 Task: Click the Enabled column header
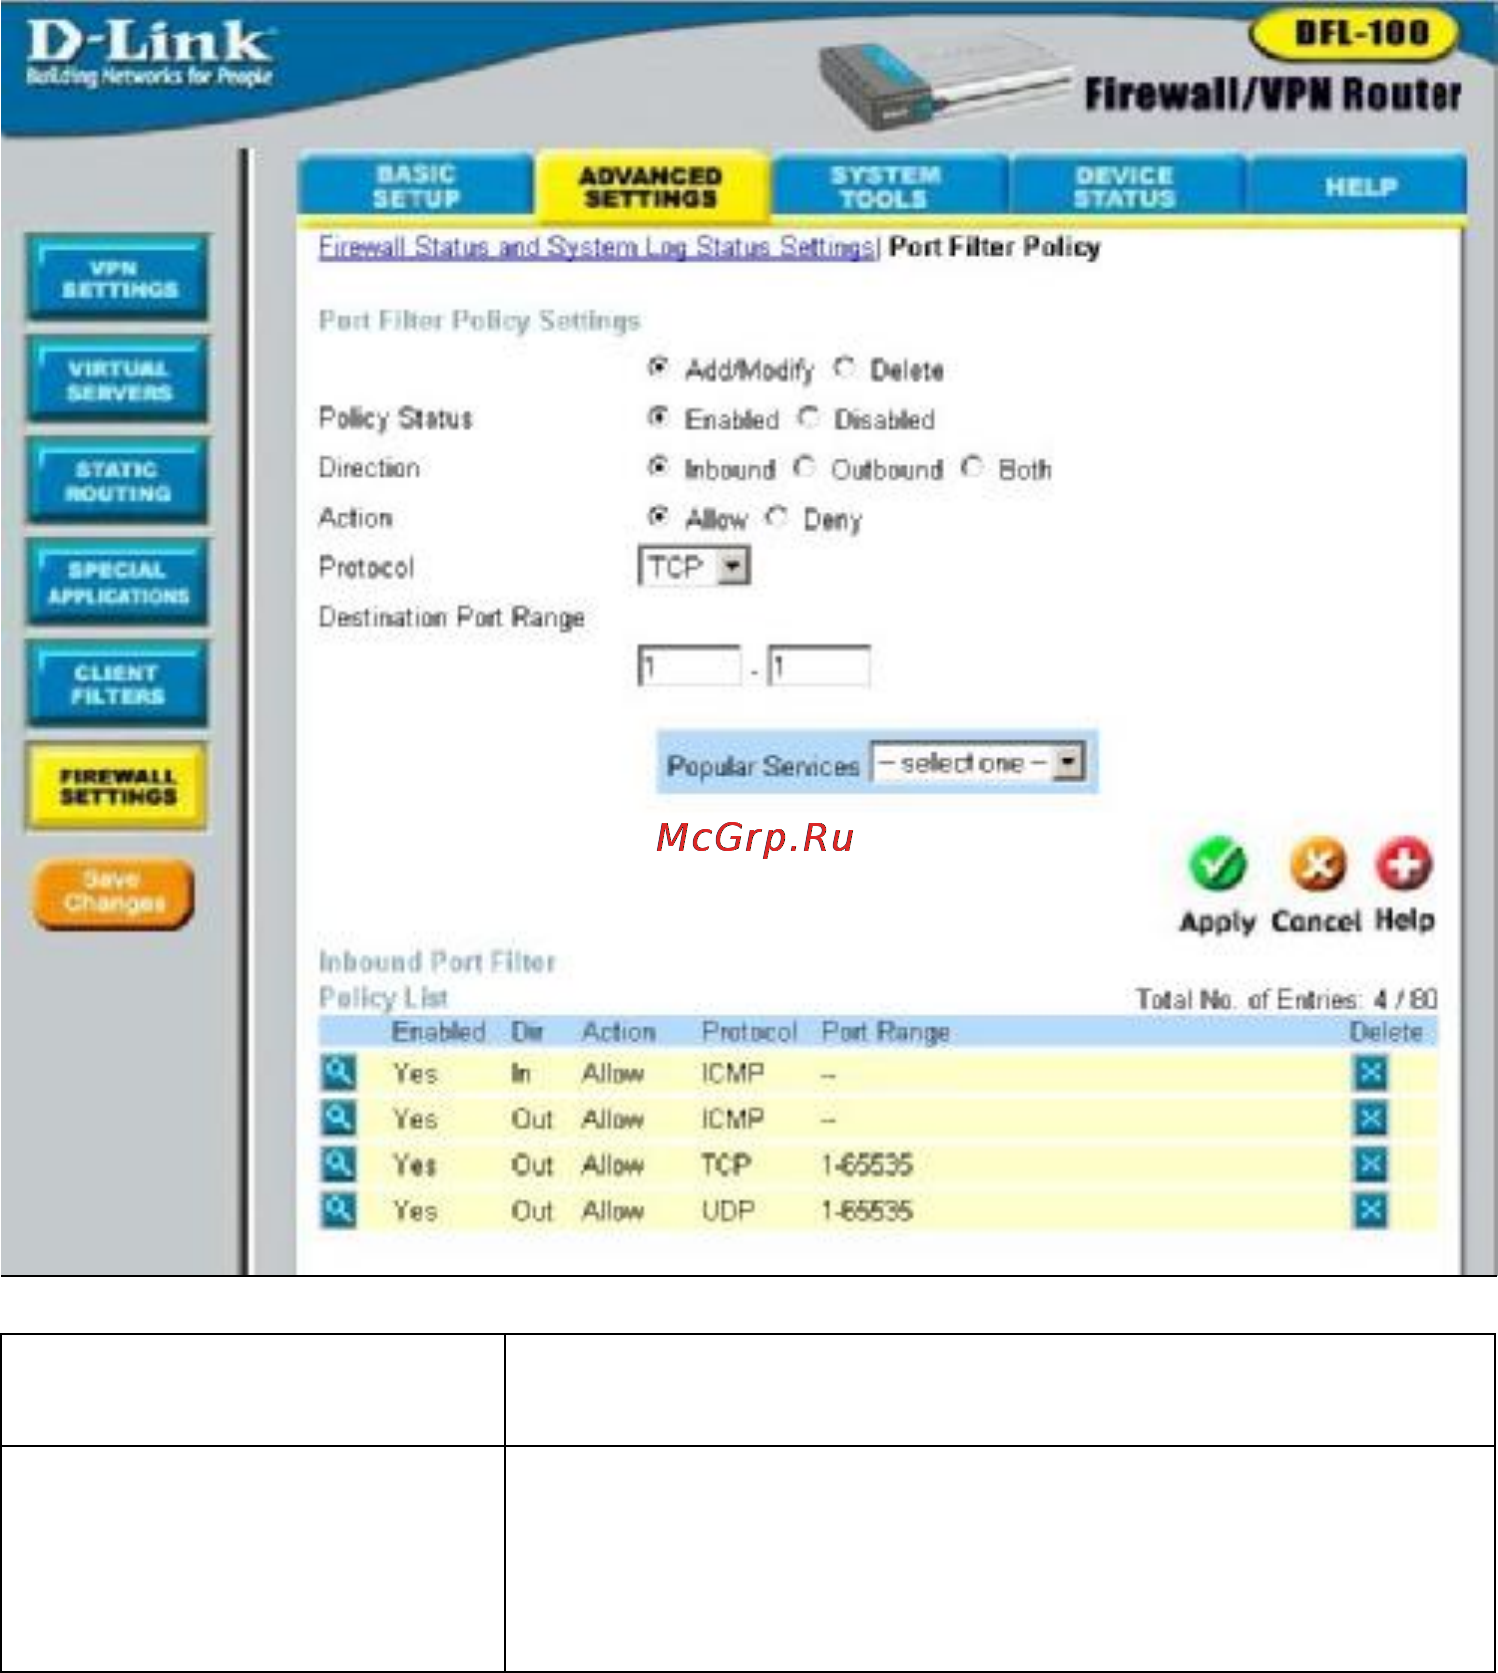[x=438, y=1031]
